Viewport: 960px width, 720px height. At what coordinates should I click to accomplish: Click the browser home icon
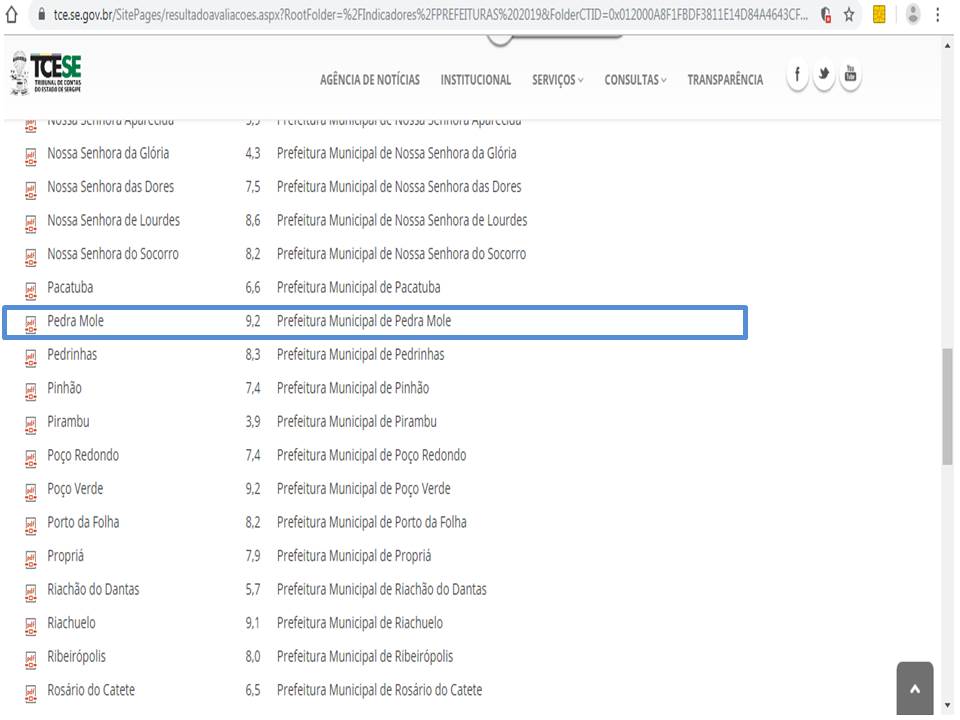coord(12,15)
